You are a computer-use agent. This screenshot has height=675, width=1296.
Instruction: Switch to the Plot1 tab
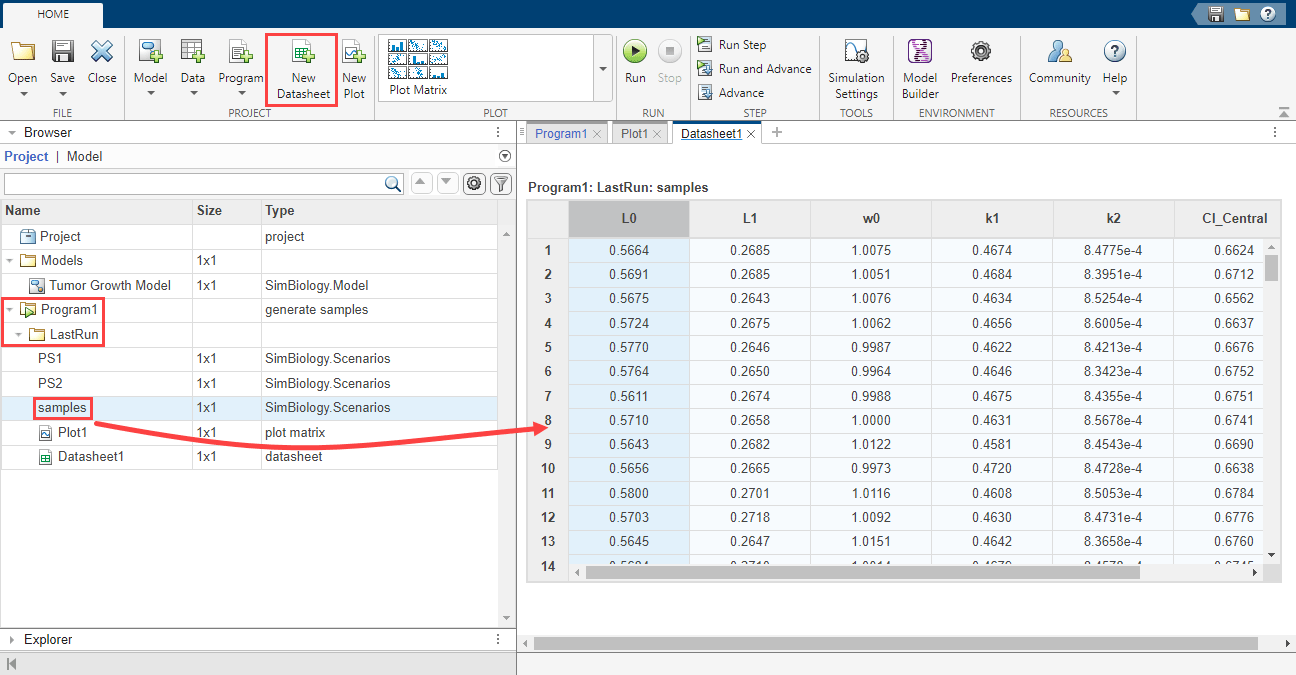(634, 133)
